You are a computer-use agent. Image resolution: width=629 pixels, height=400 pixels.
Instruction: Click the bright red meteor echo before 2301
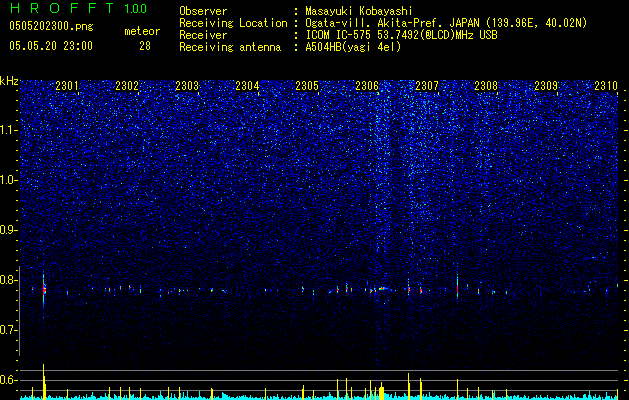pos(44,289)
